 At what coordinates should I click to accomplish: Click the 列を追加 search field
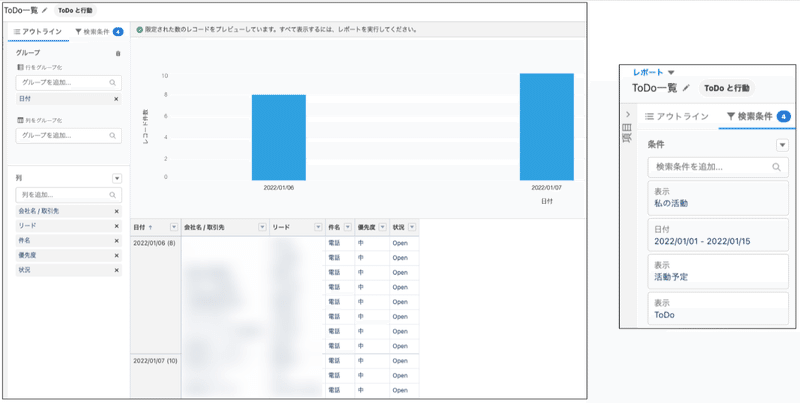click(x=68, y=195)
